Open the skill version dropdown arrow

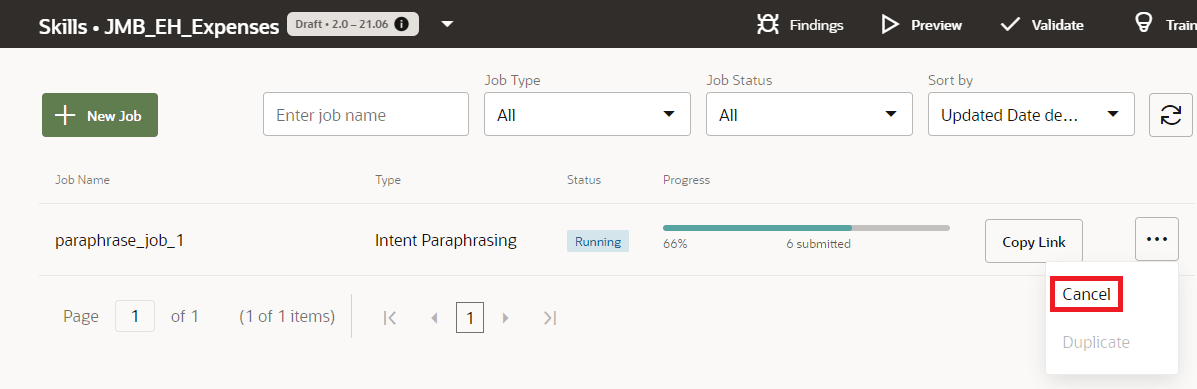pos(447,24)
